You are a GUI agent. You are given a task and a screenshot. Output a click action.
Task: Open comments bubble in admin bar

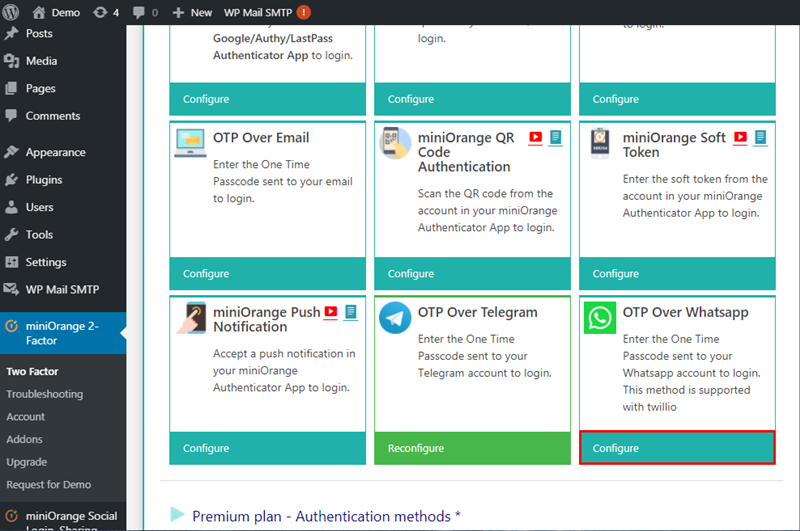(x=145, y=12)
